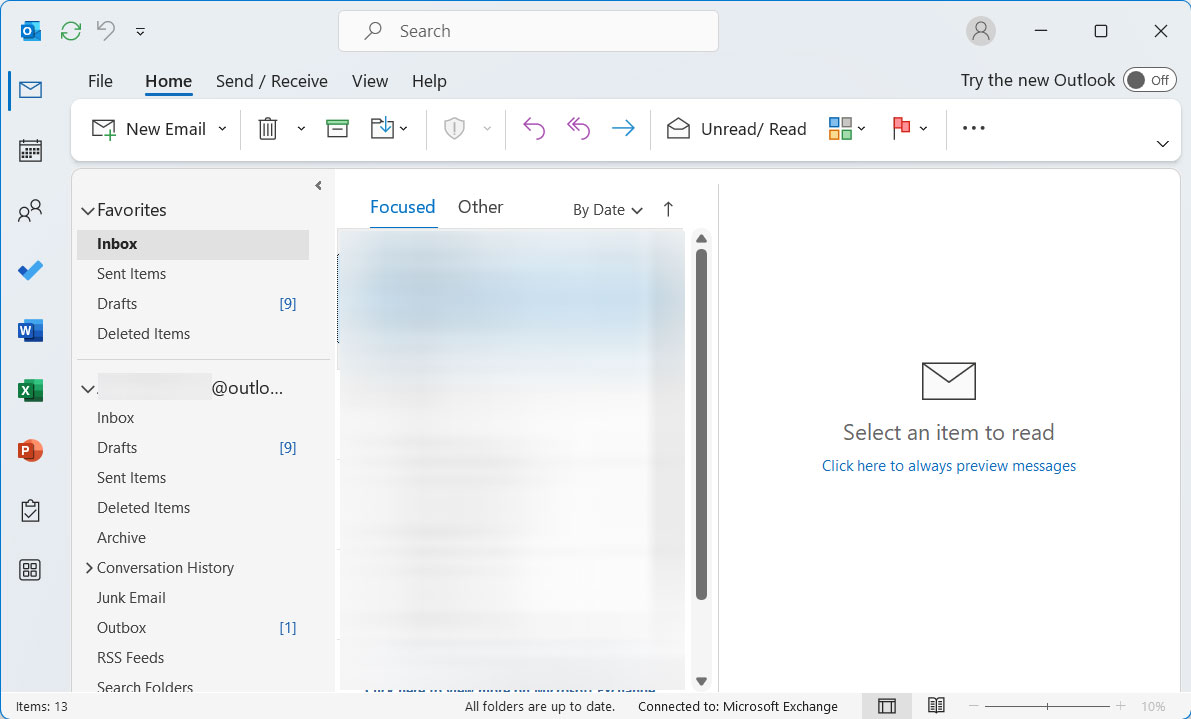Open the Categorize dropdown on the ribbon
This screenshot has width=1191, height=719.
click(845, 128)
